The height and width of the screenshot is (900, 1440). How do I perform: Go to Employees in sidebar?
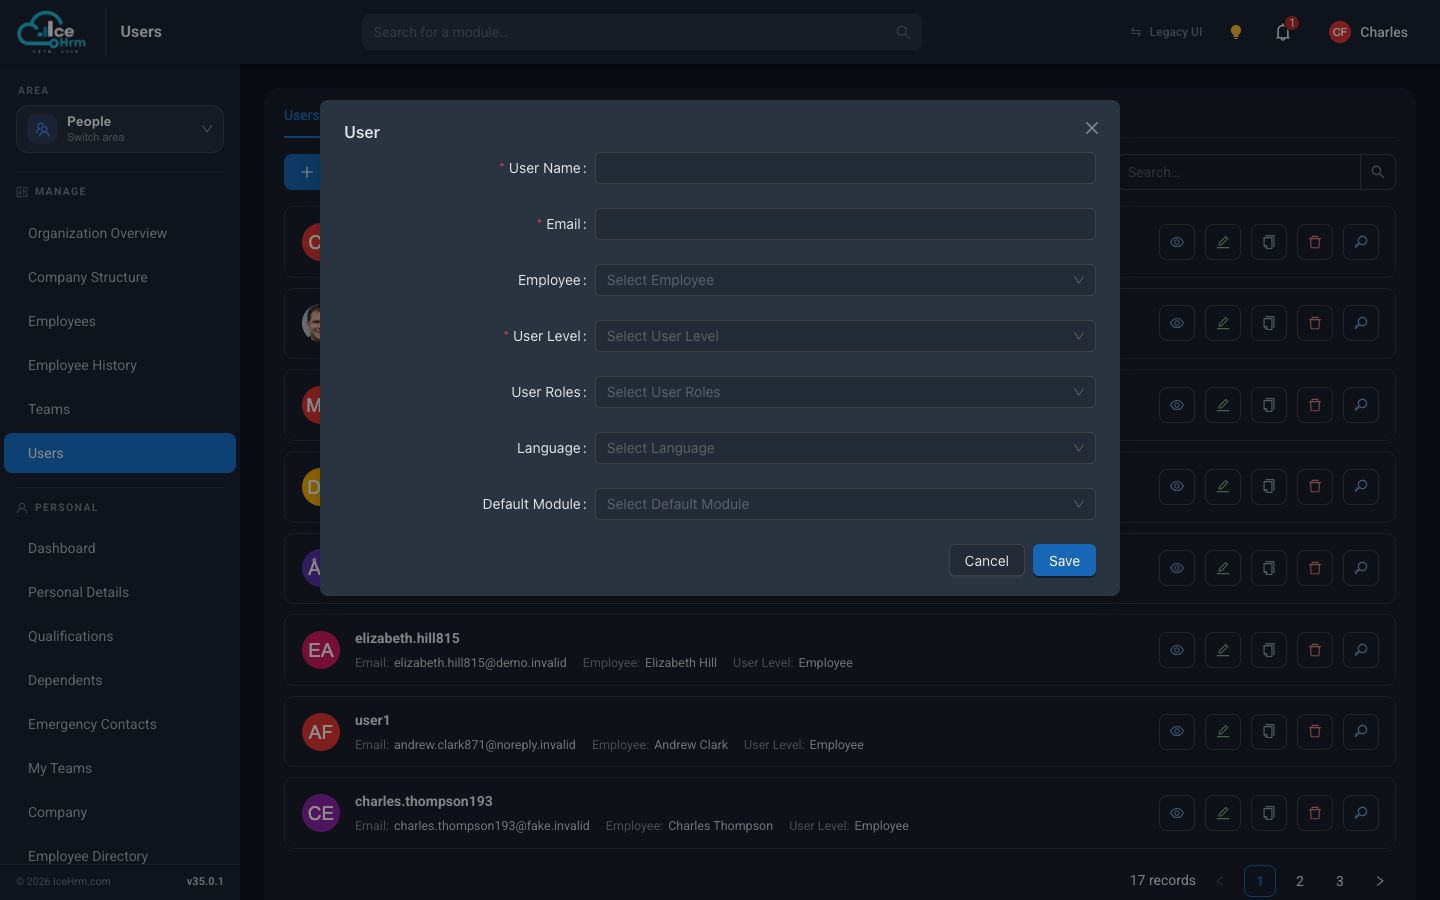click(120, 321)
